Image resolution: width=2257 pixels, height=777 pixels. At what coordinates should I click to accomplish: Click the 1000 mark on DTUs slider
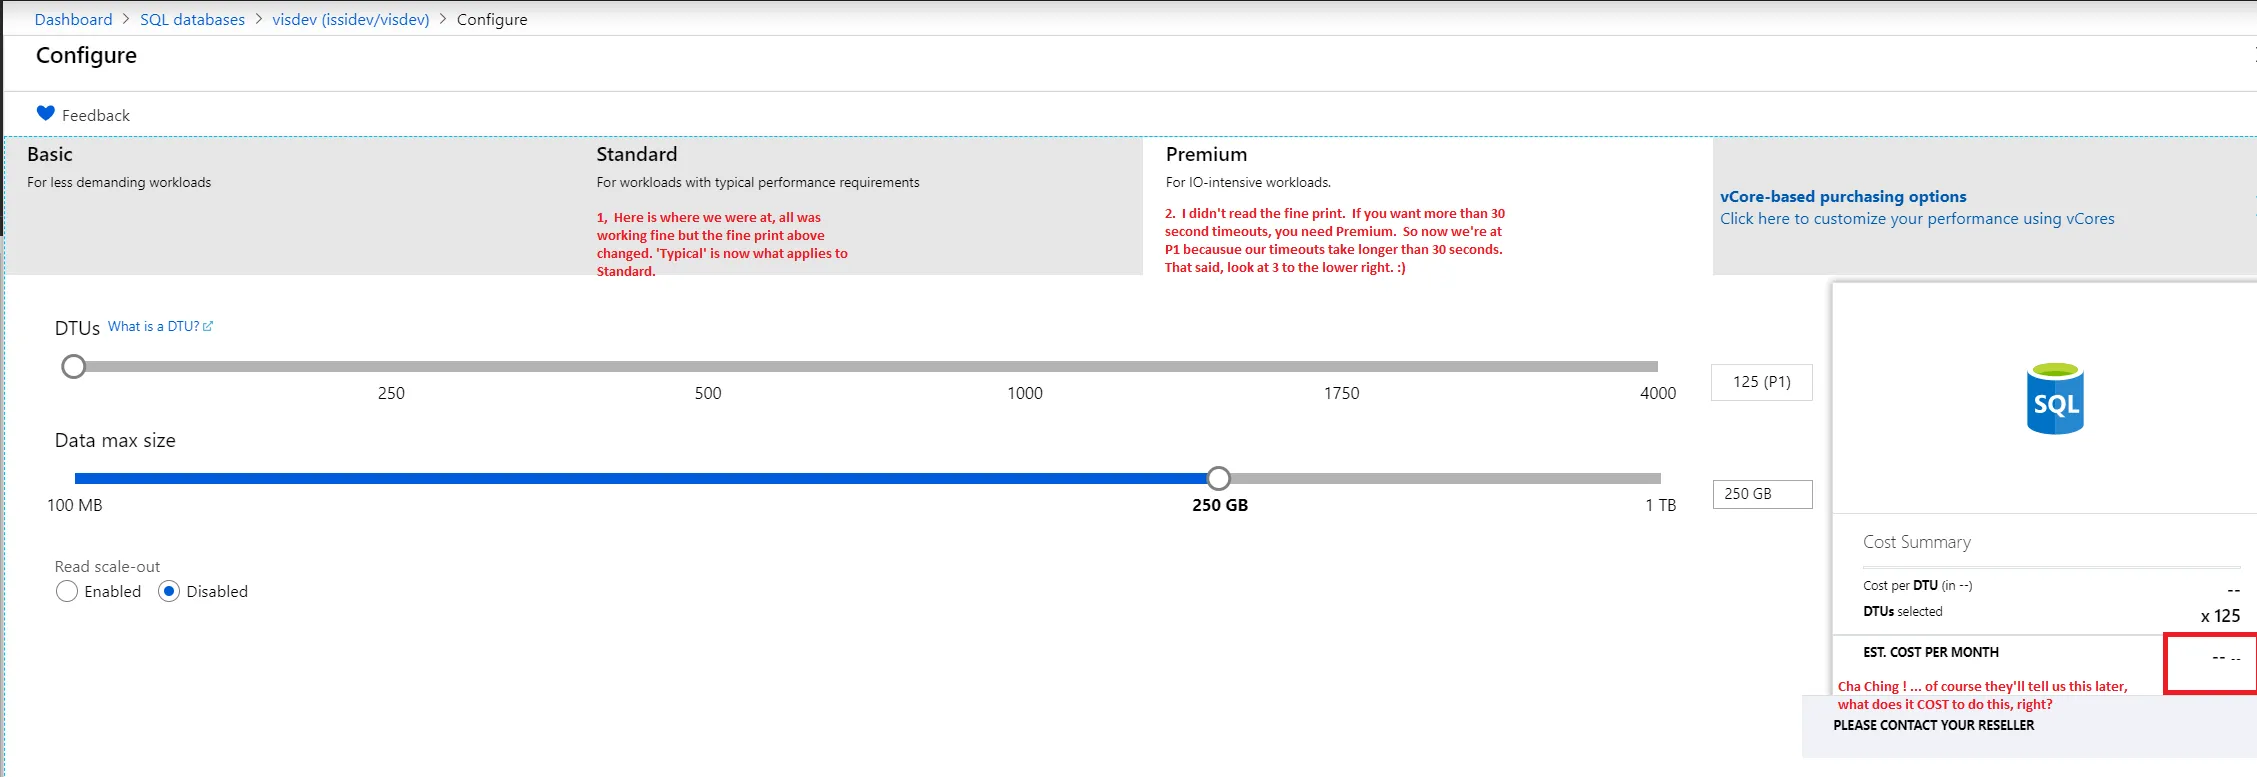[1025, 393]
